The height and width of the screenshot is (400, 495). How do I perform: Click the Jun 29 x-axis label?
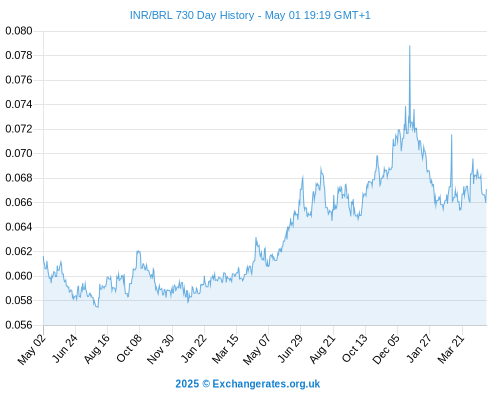[290, 349]
